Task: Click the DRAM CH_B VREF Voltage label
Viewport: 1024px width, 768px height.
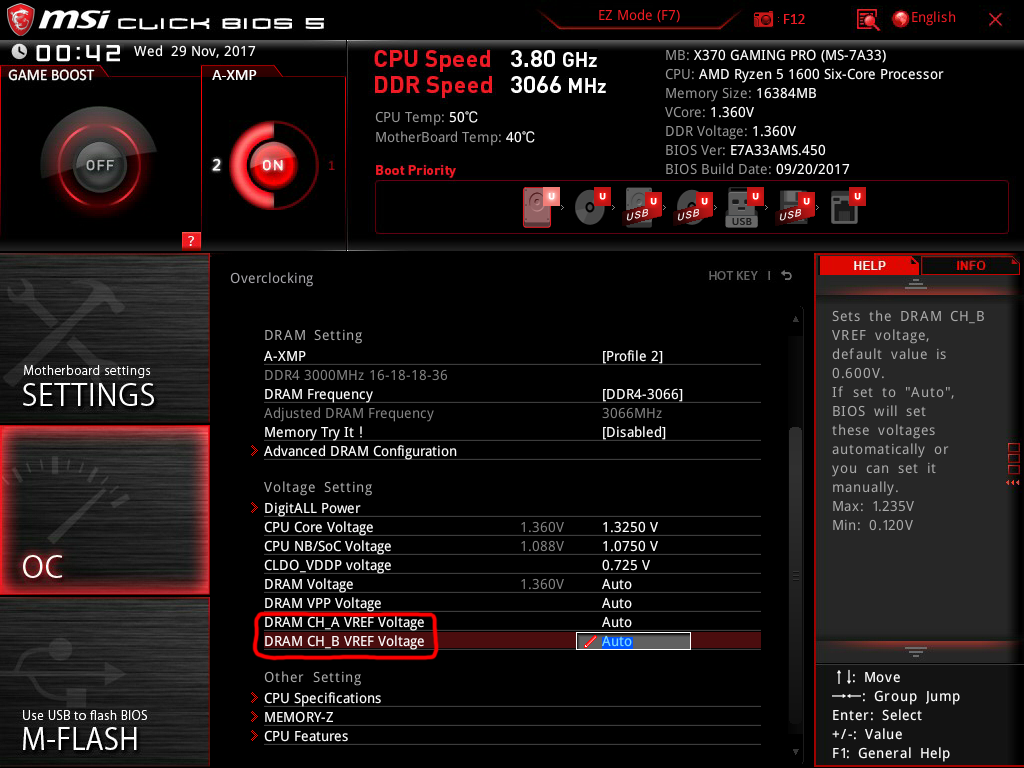Action: (x=344, y=641)
